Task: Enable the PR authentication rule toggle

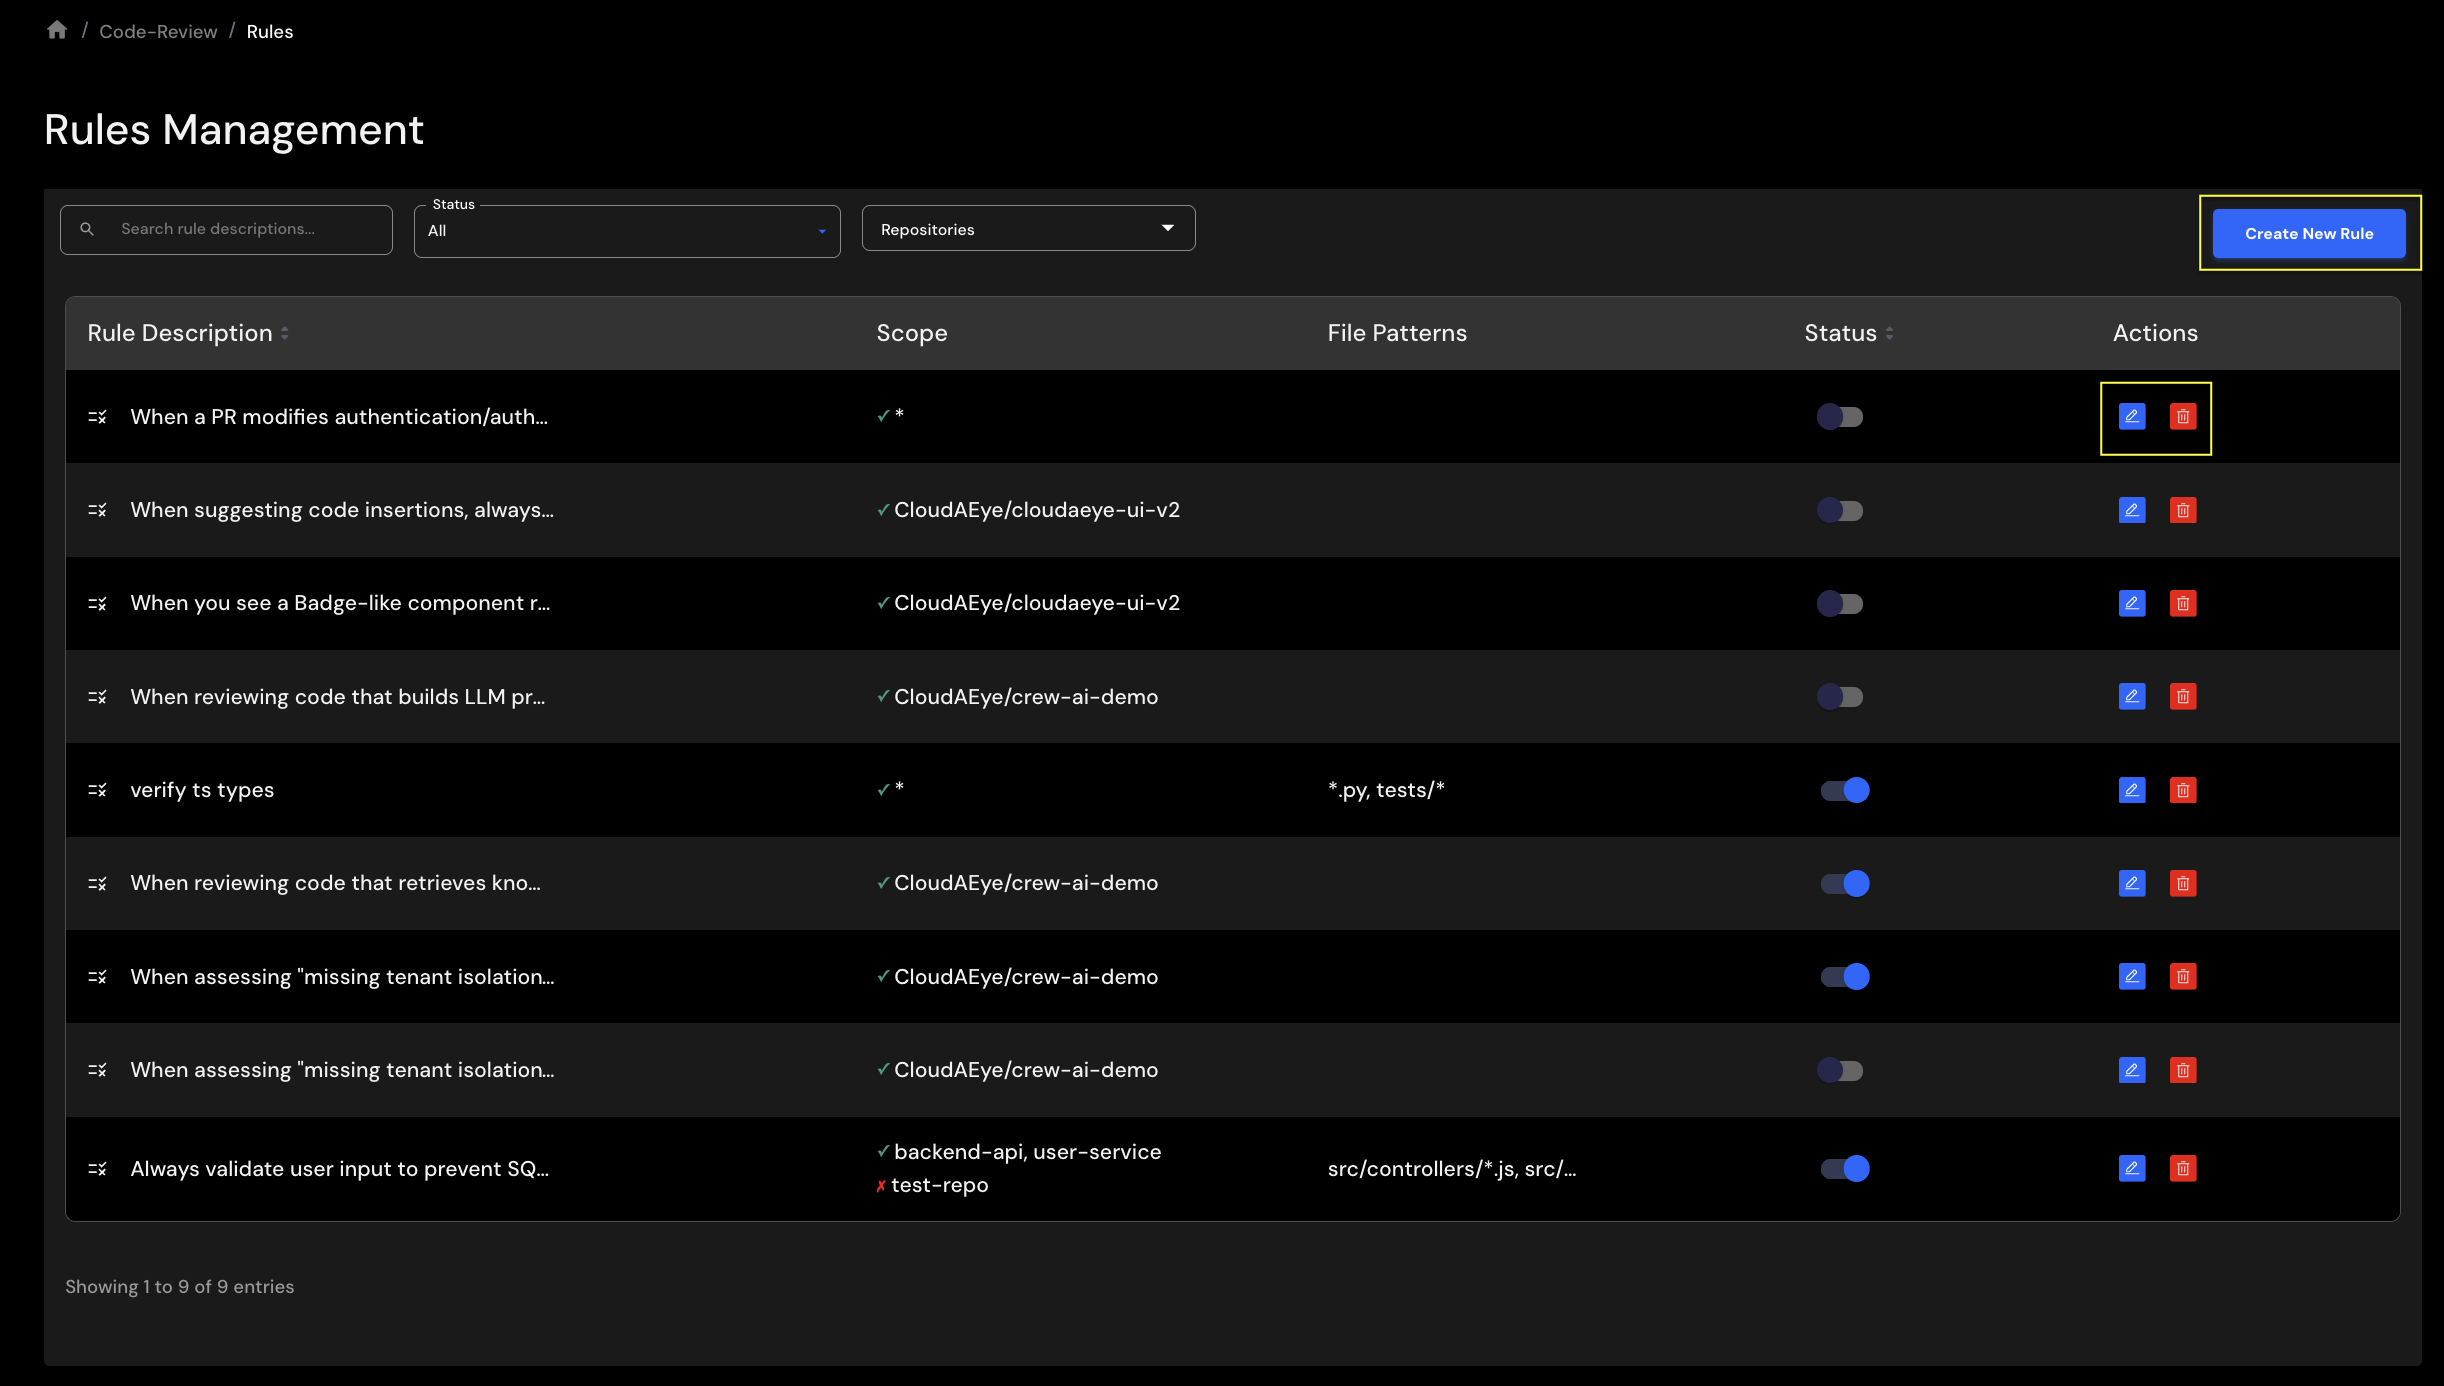Action: [1840, 416]
